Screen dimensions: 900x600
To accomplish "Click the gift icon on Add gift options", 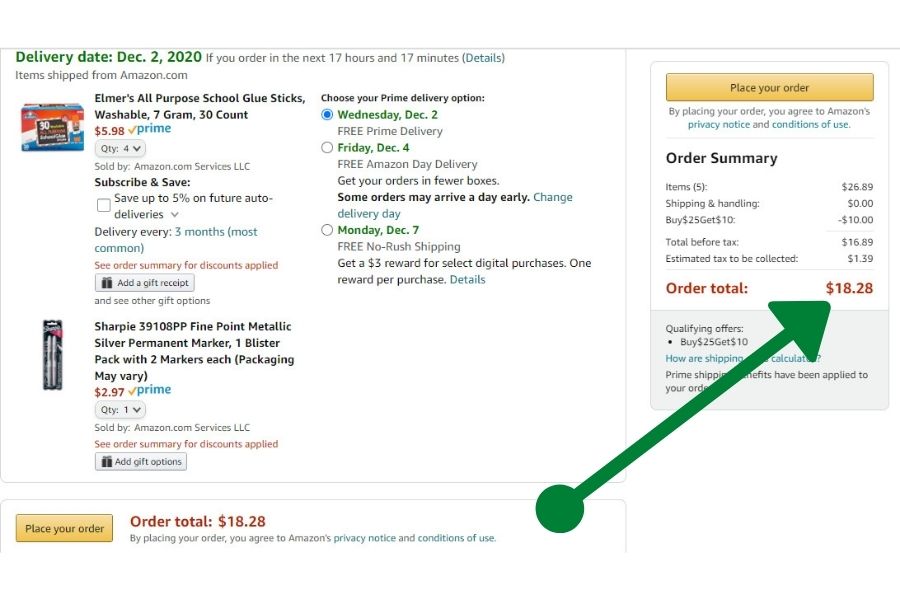I will click(x=107, y=462).
